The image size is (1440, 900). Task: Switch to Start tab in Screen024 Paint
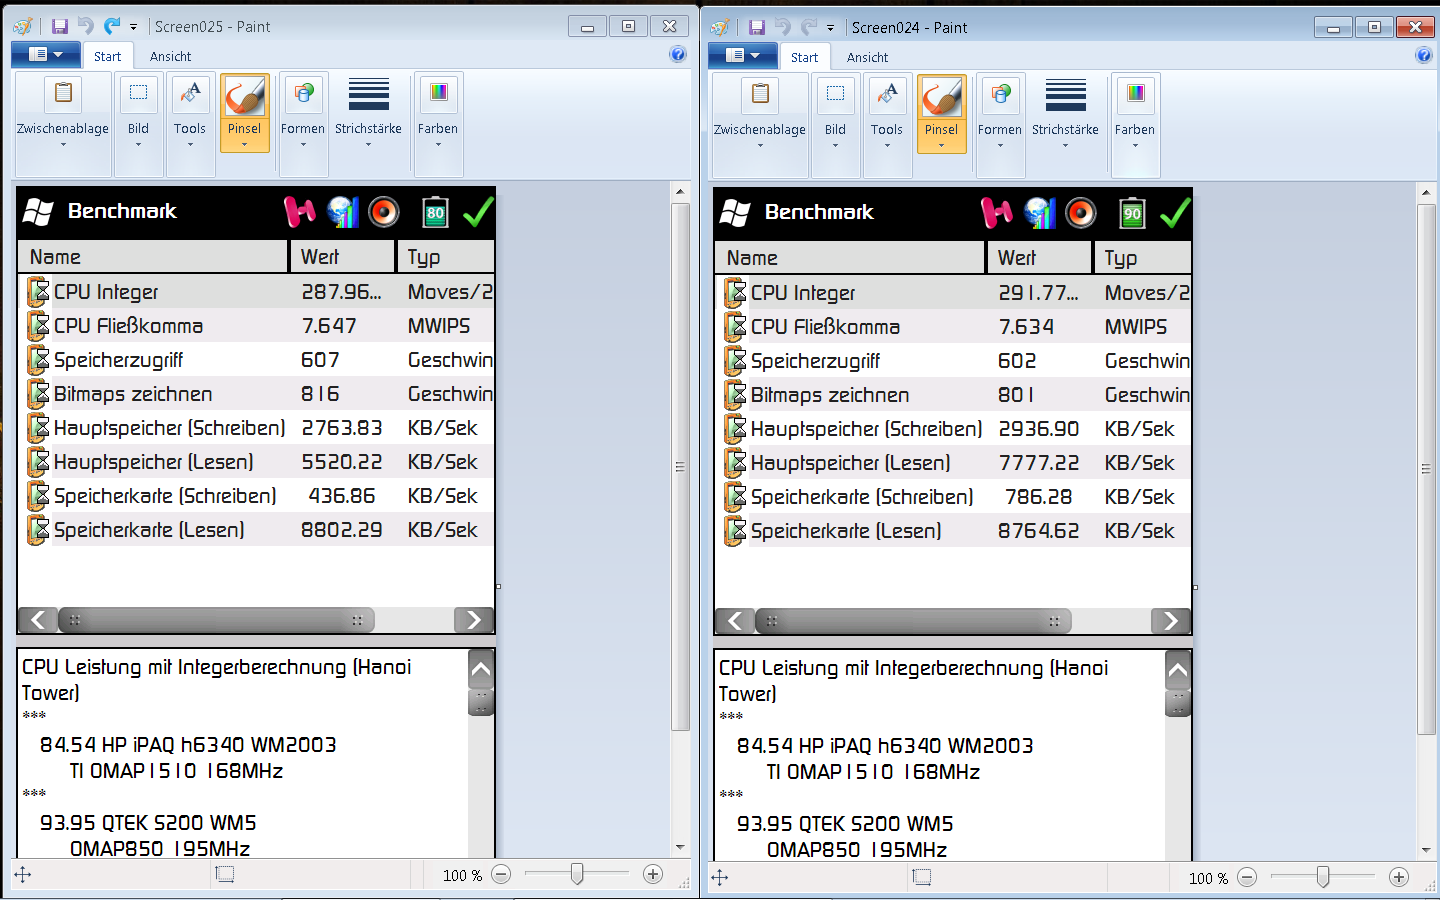click(804, 57)
